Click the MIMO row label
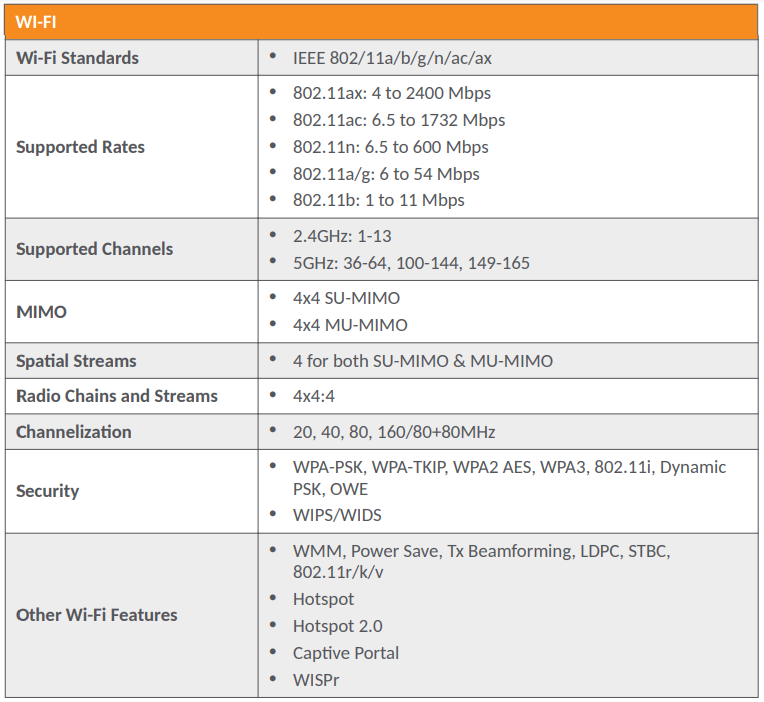Image resolution: width=764 pixels, height=702 pixels. (x=41, y=312)
